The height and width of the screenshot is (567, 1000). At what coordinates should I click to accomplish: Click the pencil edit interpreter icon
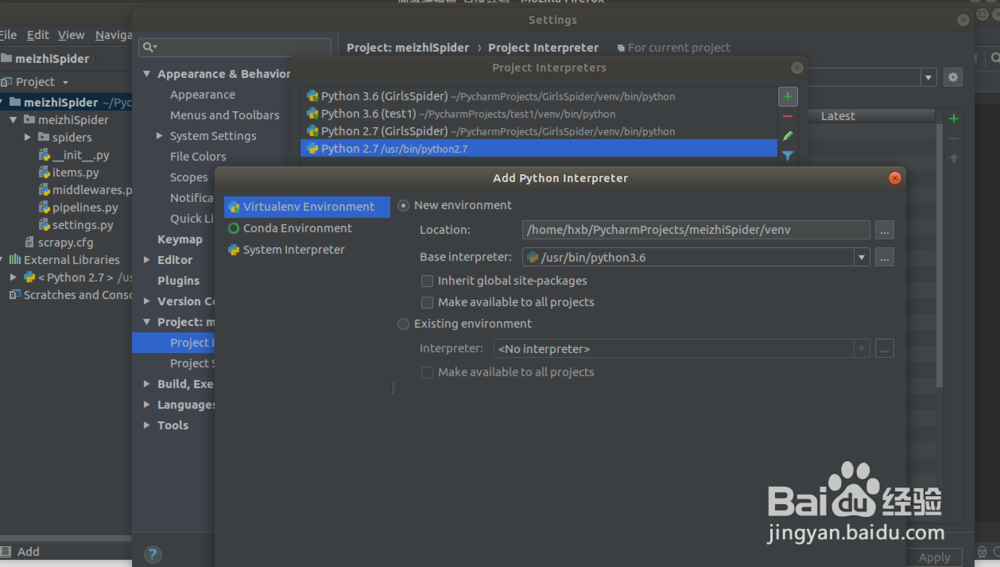pyautogui.click(x=788, y=136)
